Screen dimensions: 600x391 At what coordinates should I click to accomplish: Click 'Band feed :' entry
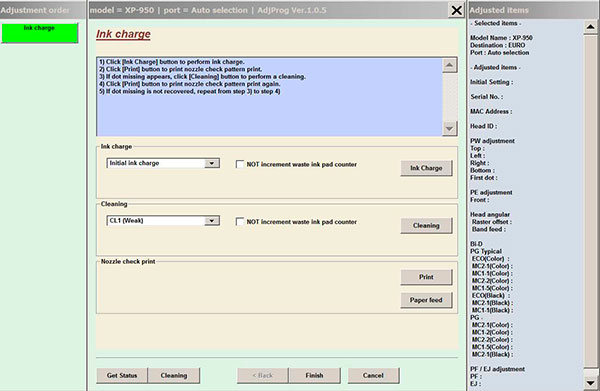(x=489, y=229)
